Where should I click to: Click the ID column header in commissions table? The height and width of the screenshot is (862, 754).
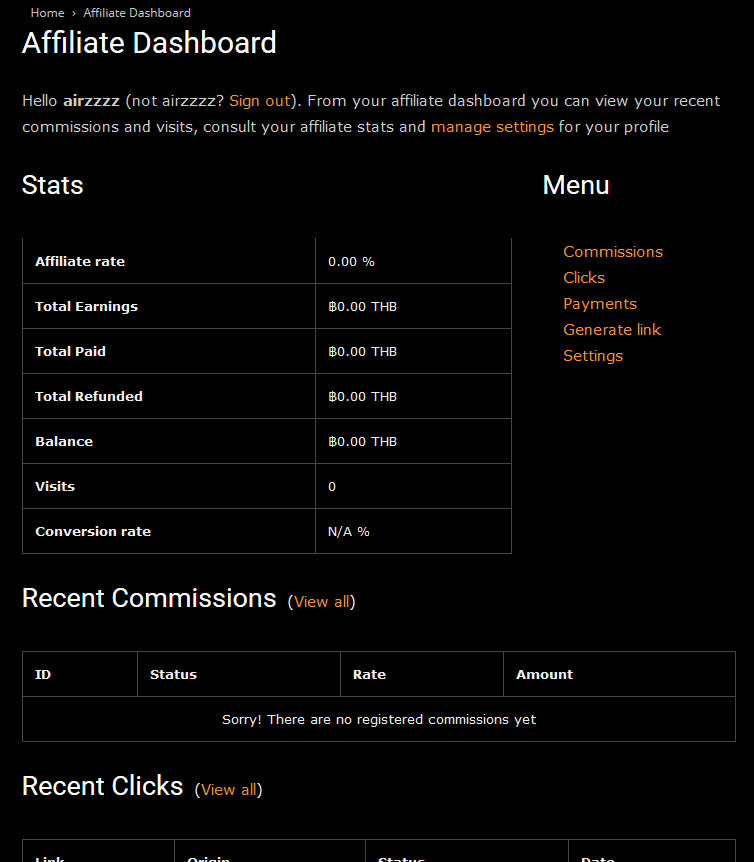(43, 675)
